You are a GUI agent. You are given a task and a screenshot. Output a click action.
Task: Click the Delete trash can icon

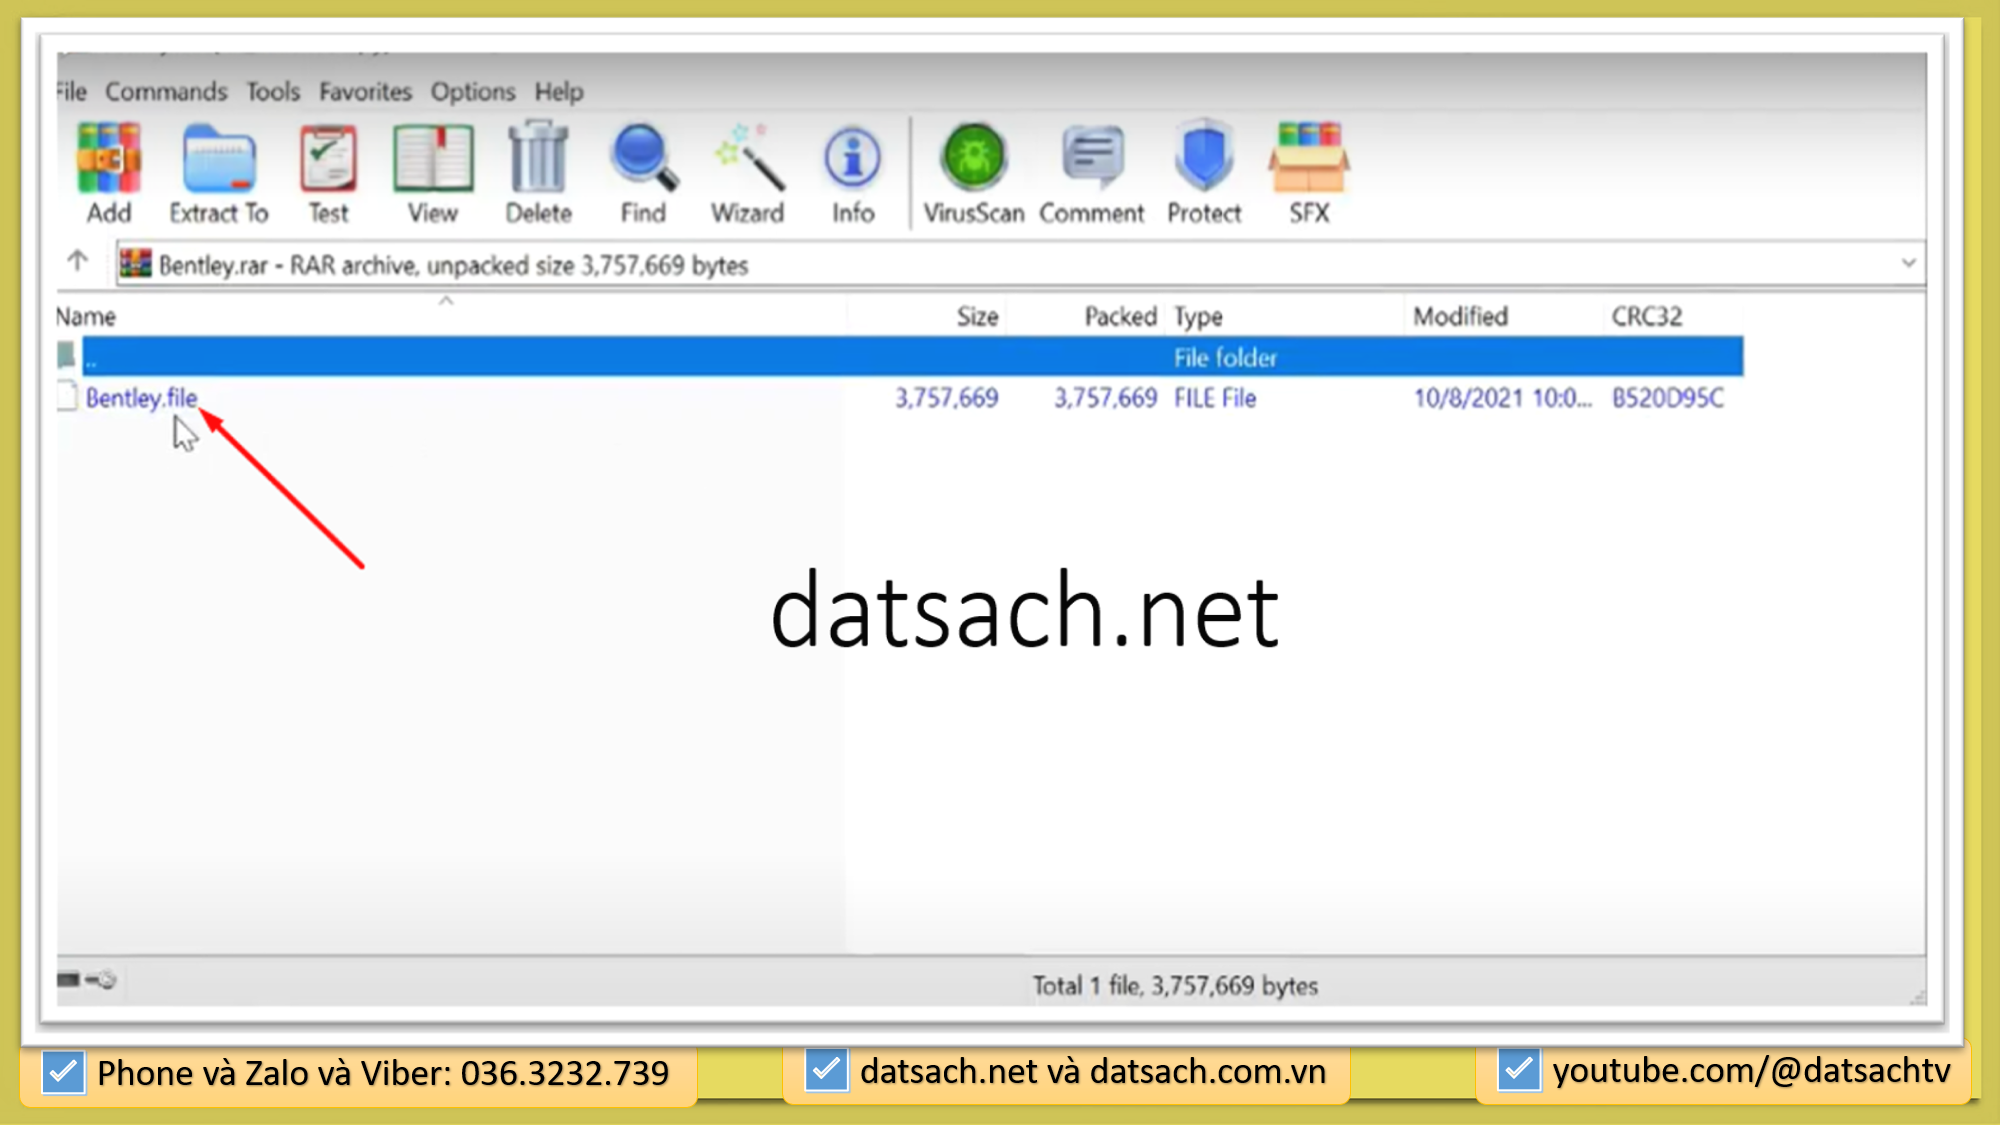pos(538,158)
